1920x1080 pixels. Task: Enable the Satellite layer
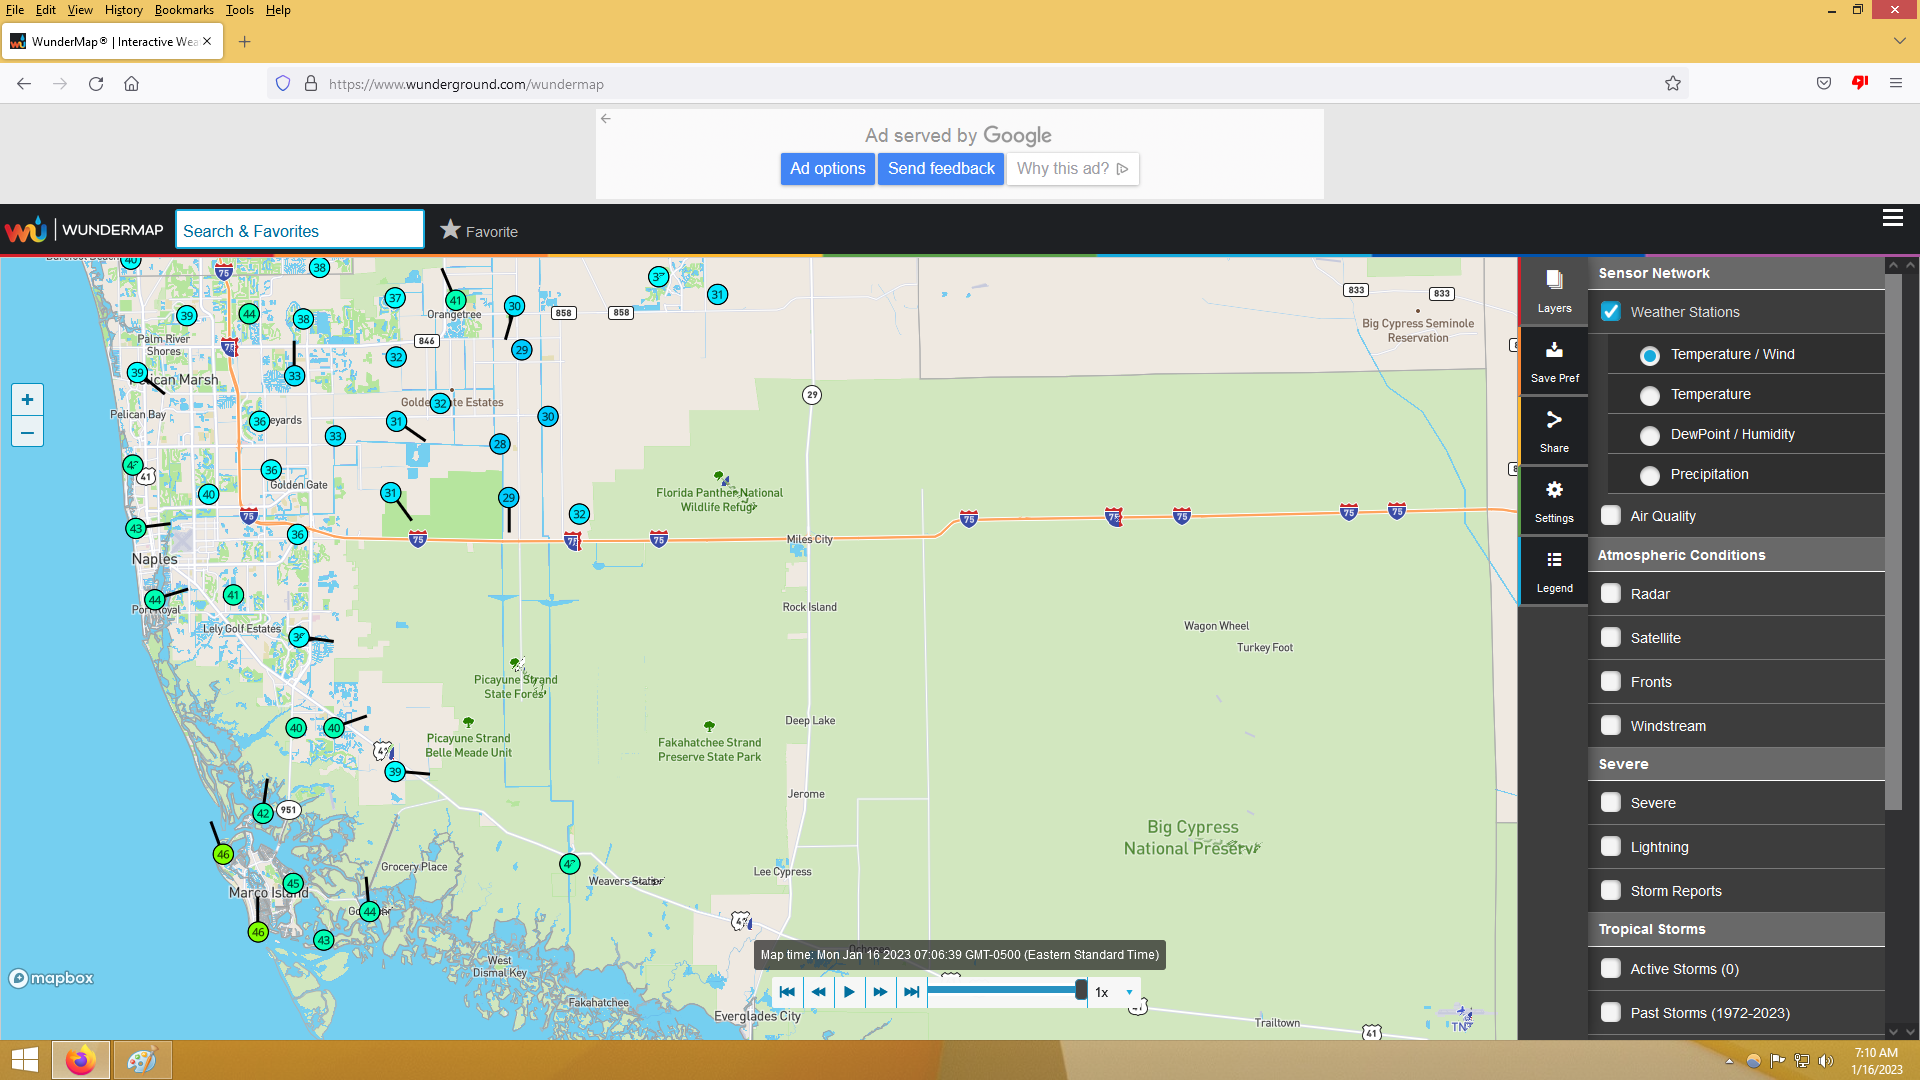click(x=1611, y=638)
